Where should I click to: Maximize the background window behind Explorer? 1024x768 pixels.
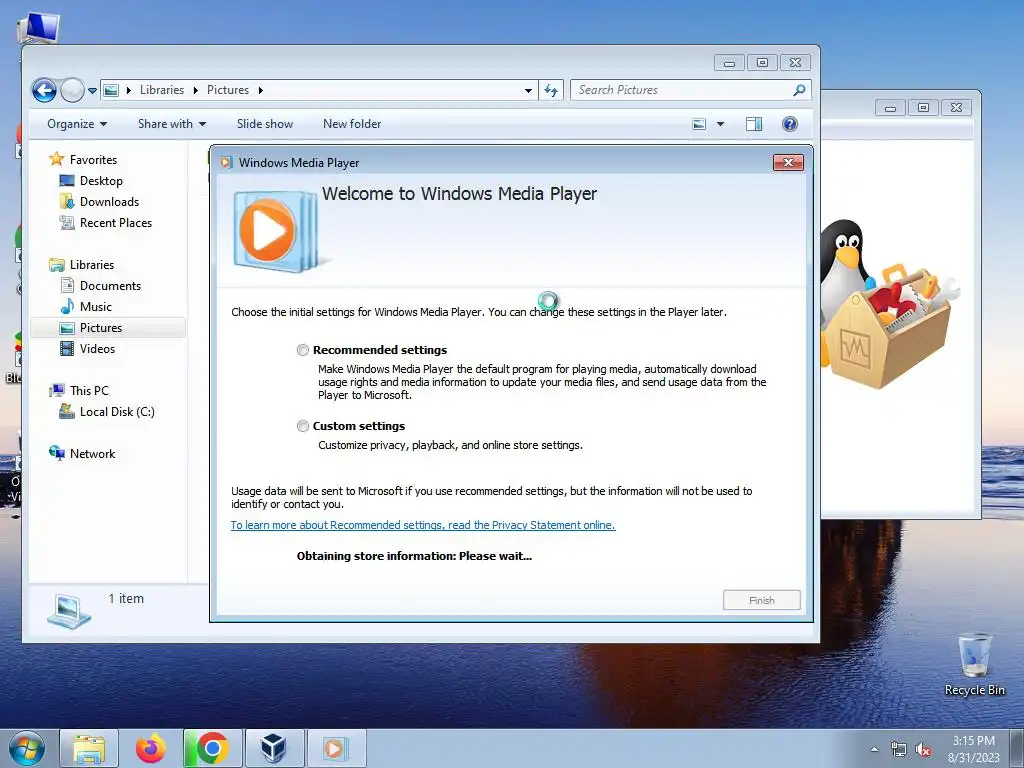[x=923, y=108]
